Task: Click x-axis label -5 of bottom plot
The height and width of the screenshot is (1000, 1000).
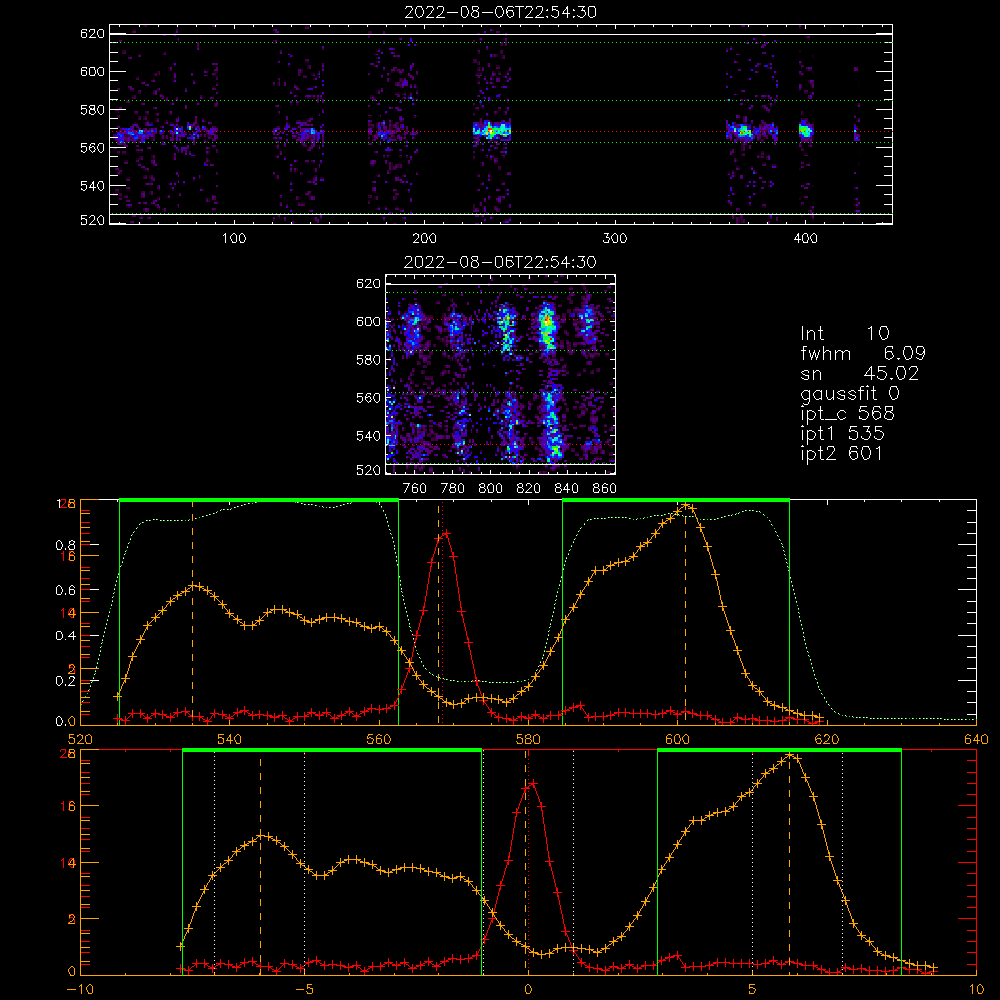Action: click(x=304, y=989)
